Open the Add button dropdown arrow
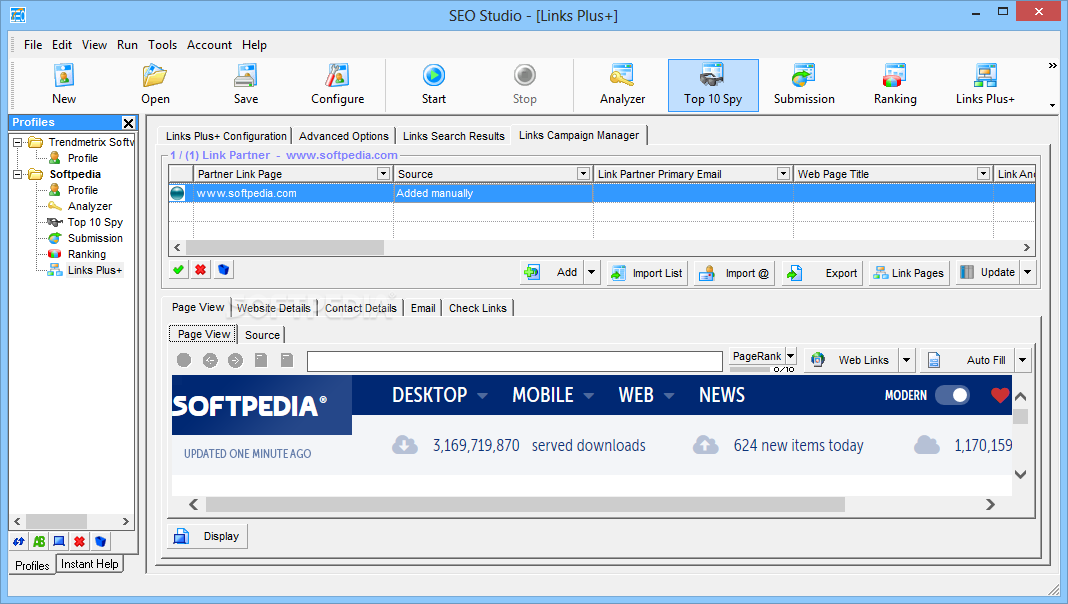 [x=591, y=272]
